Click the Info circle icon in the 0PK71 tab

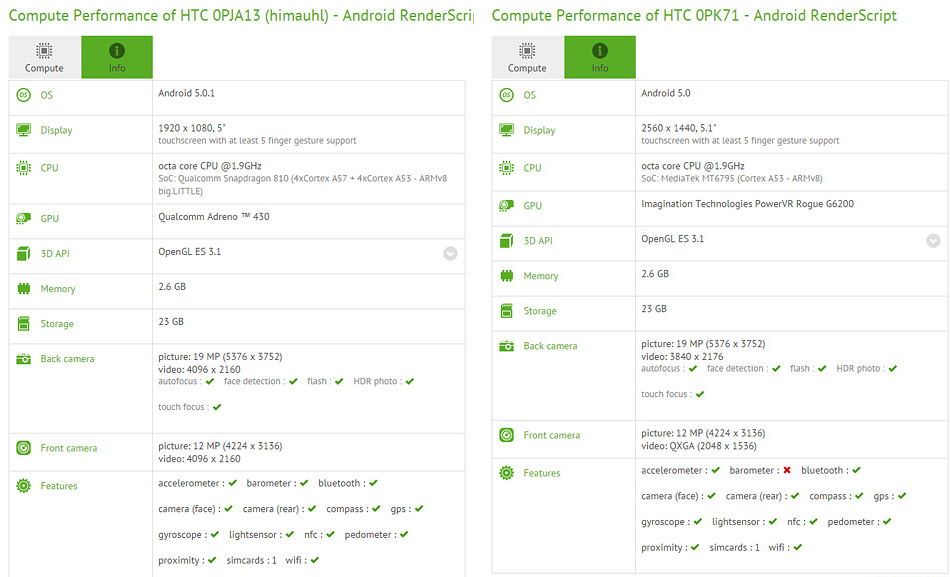point(600,50)
